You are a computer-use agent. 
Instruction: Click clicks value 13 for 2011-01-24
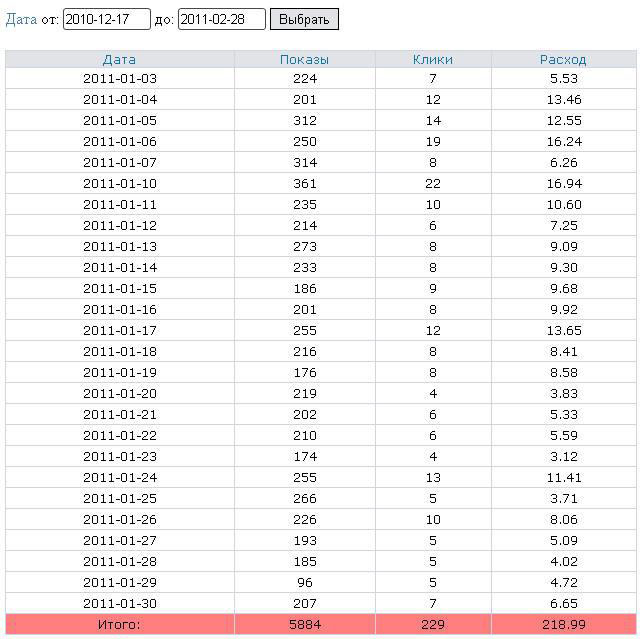[433, 478]
